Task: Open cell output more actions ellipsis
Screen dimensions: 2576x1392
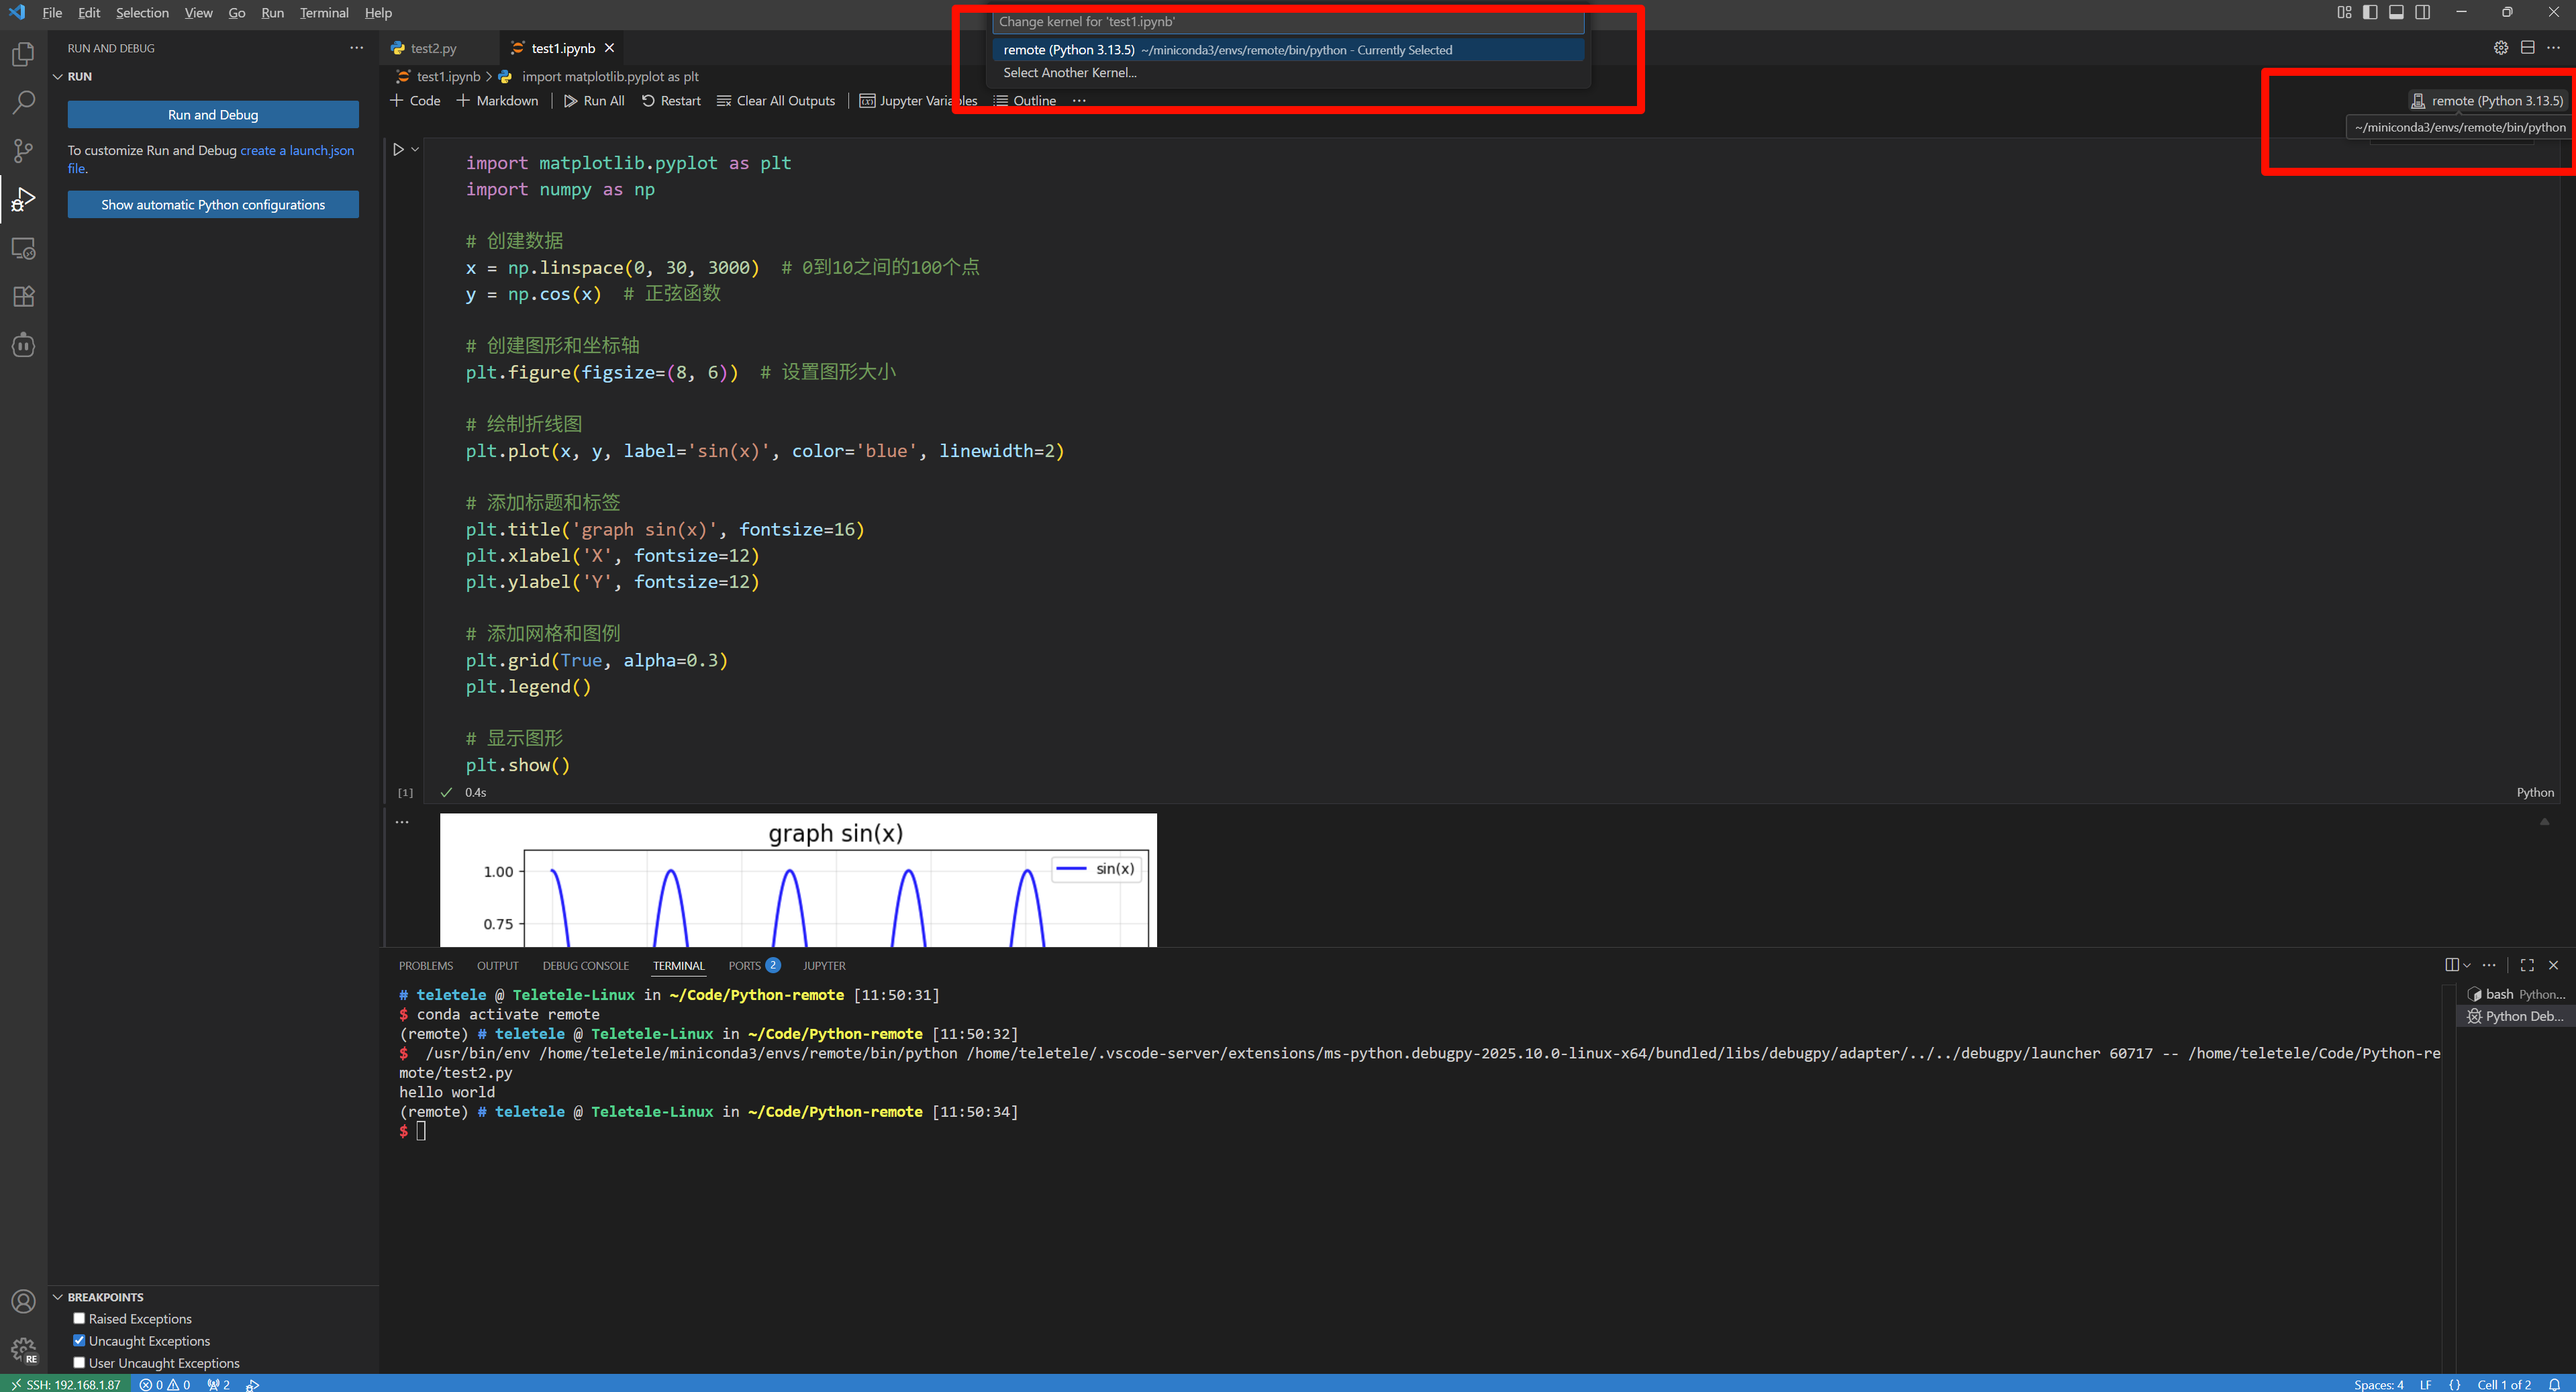Action: point(402,822)
